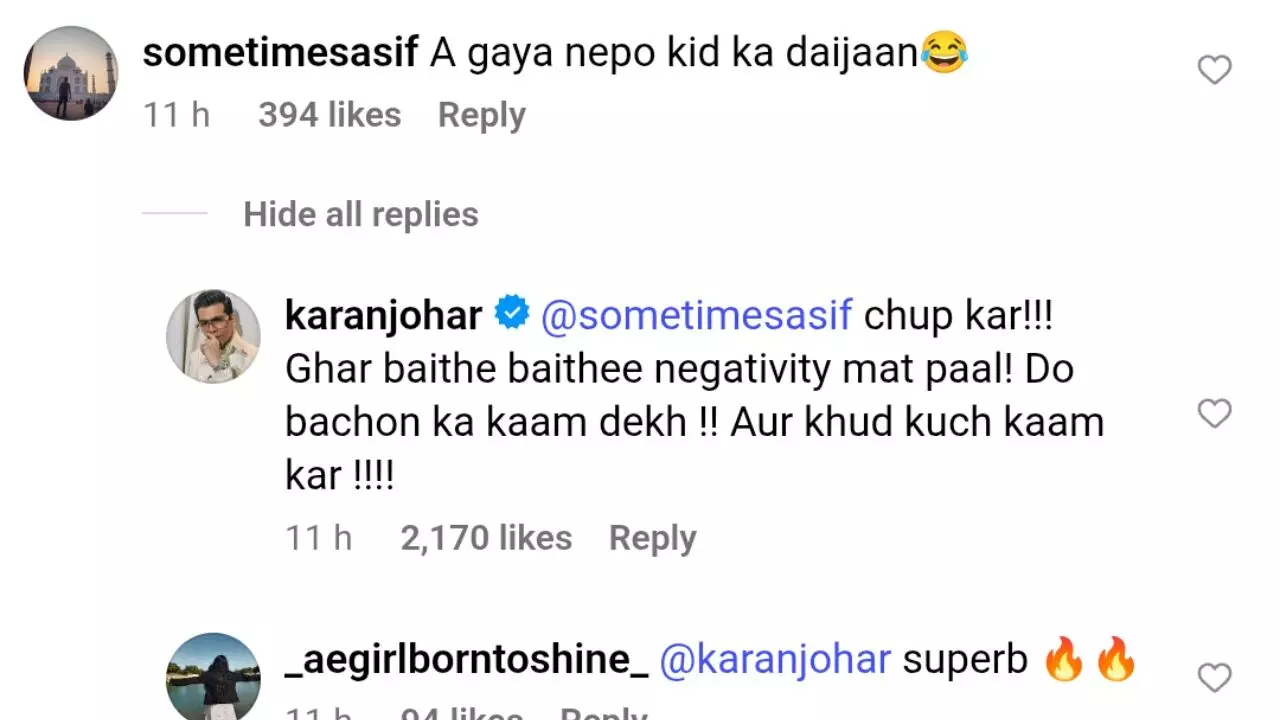The width and height of the screenshot is (1280, 720).
Task: Click the sometimesasif username at the top
Action: click(280, 53)
